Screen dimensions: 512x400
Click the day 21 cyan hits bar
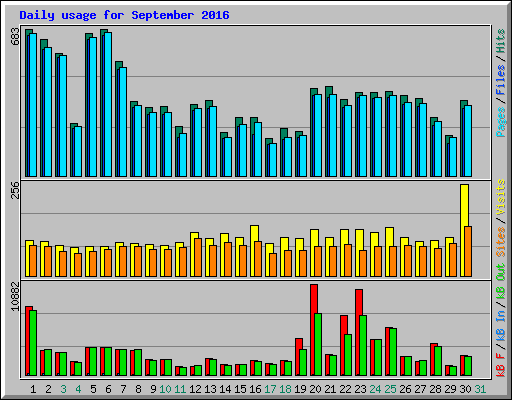pyautogui.click(x=333, y=135)
